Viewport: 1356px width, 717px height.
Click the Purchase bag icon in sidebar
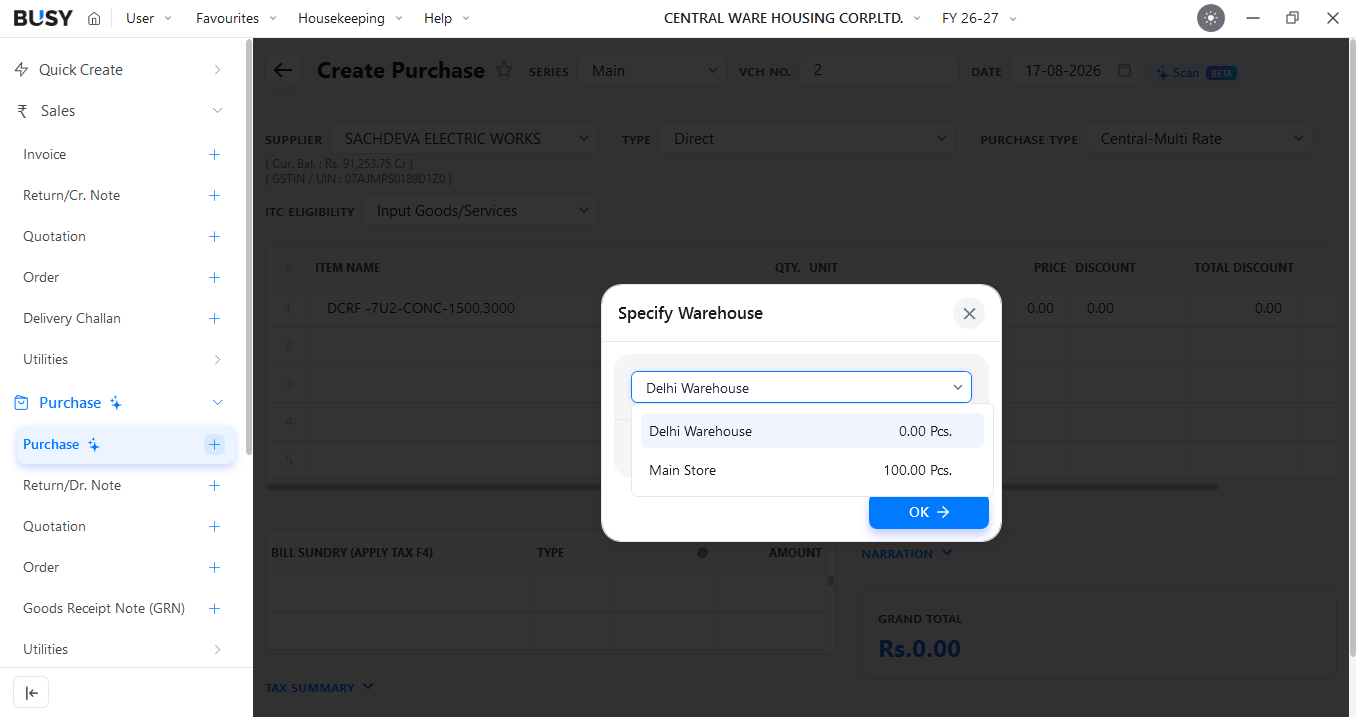21,403
